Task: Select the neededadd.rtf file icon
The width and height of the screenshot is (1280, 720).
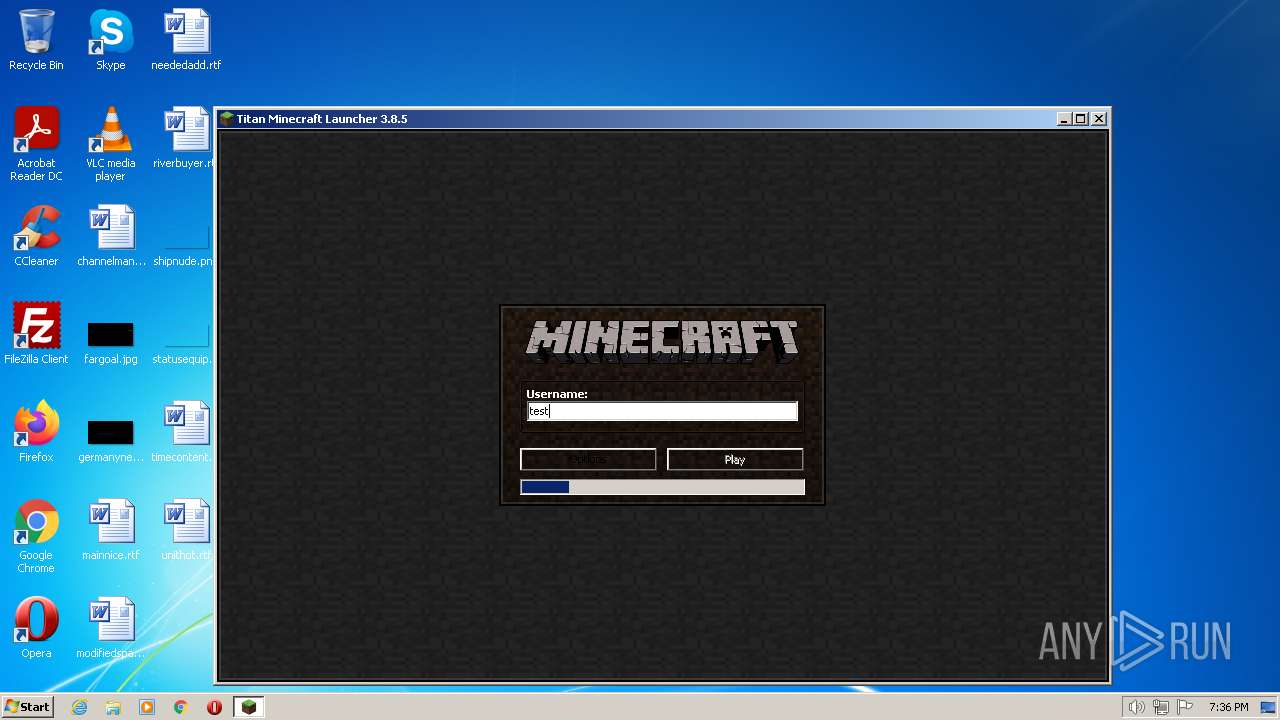Action: click(186, 40)
